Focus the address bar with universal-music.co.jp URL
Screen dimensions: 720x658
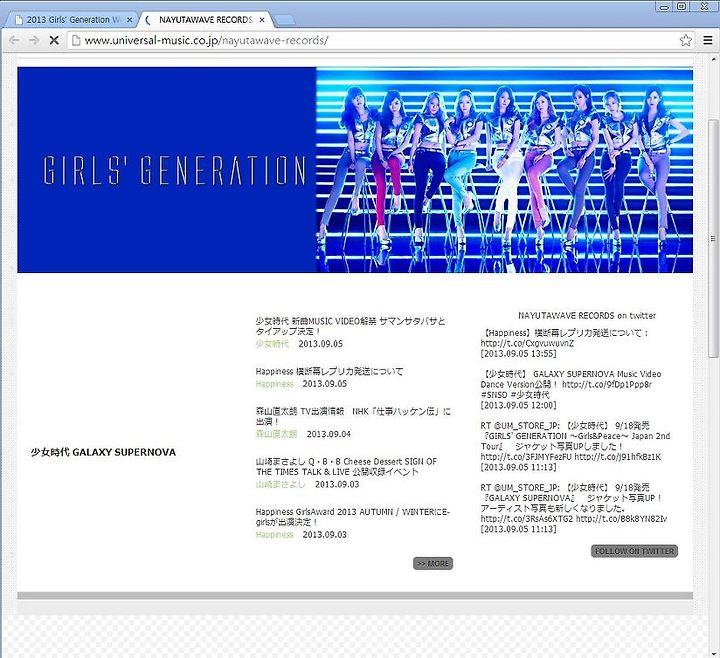pyautogui.click(x=379, y=40)
